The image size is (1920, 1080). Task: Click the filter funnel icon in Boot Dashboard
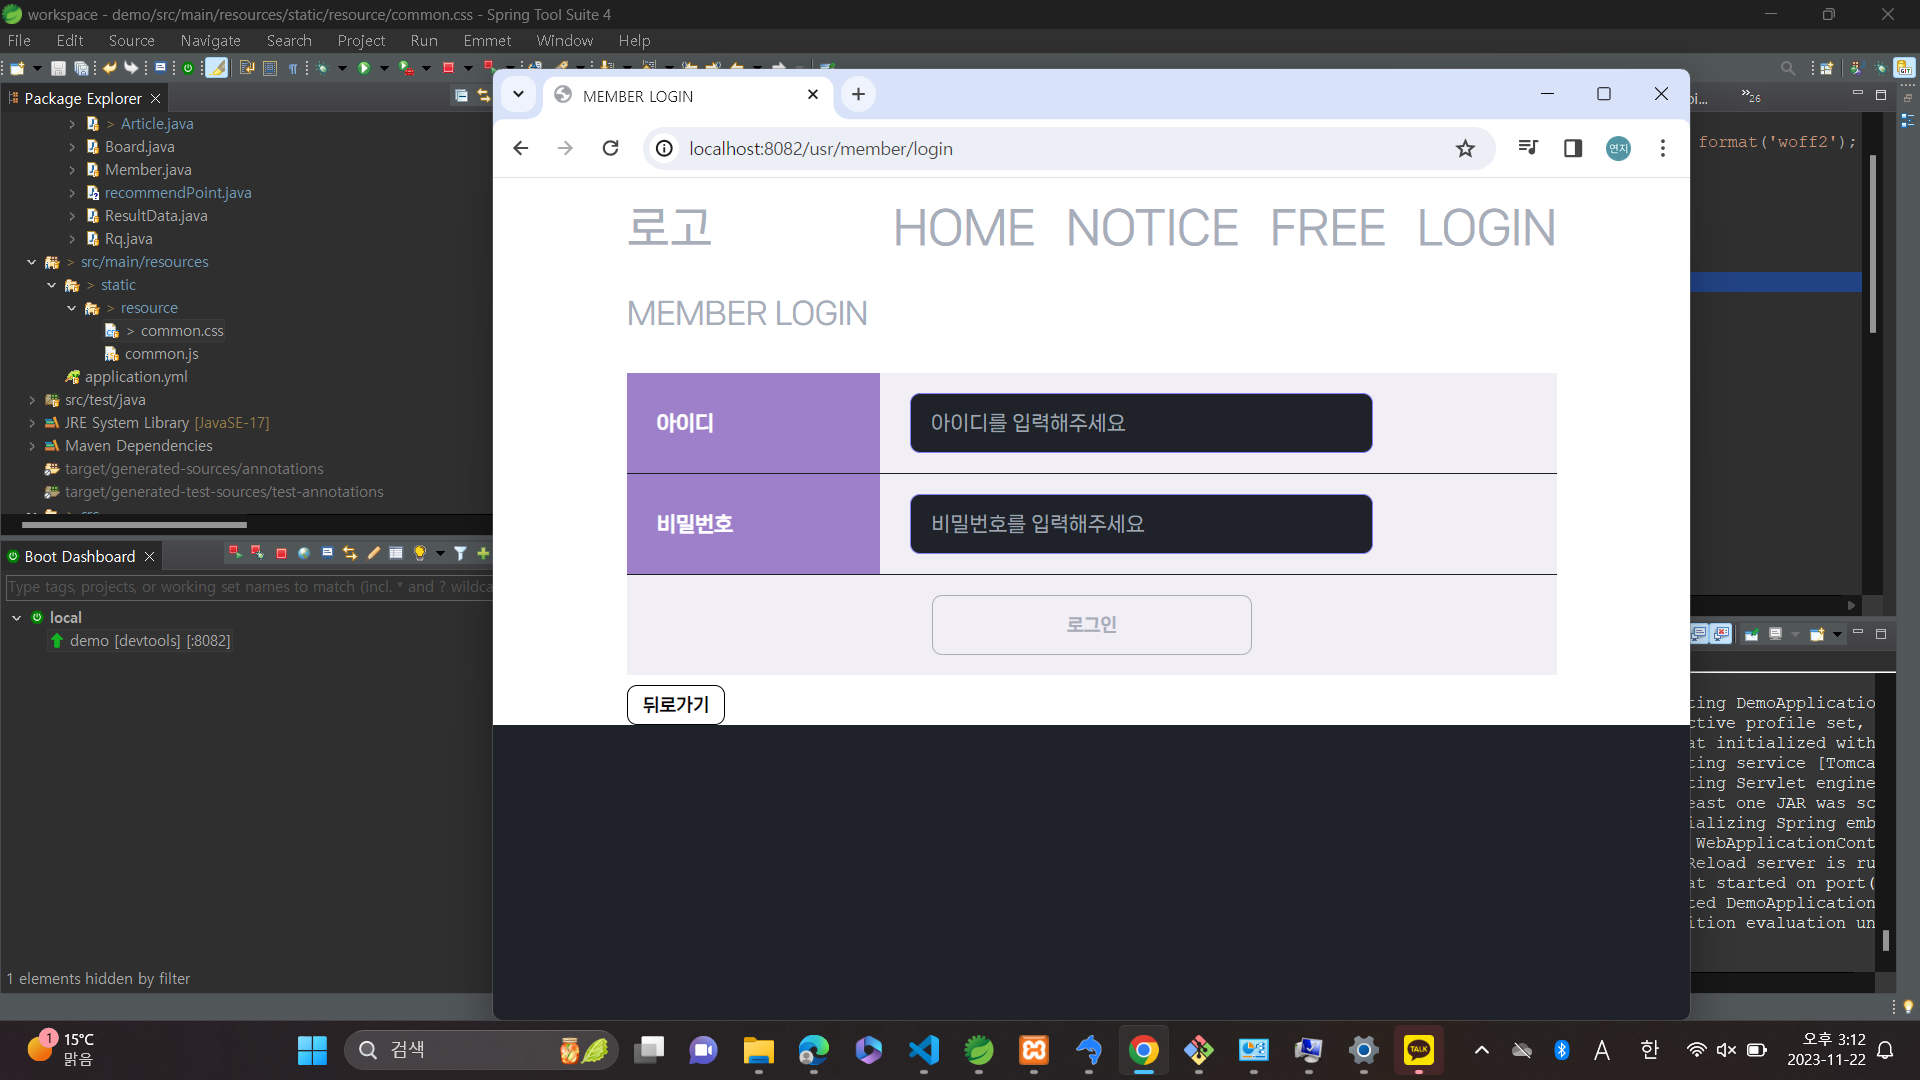[460, 553]
